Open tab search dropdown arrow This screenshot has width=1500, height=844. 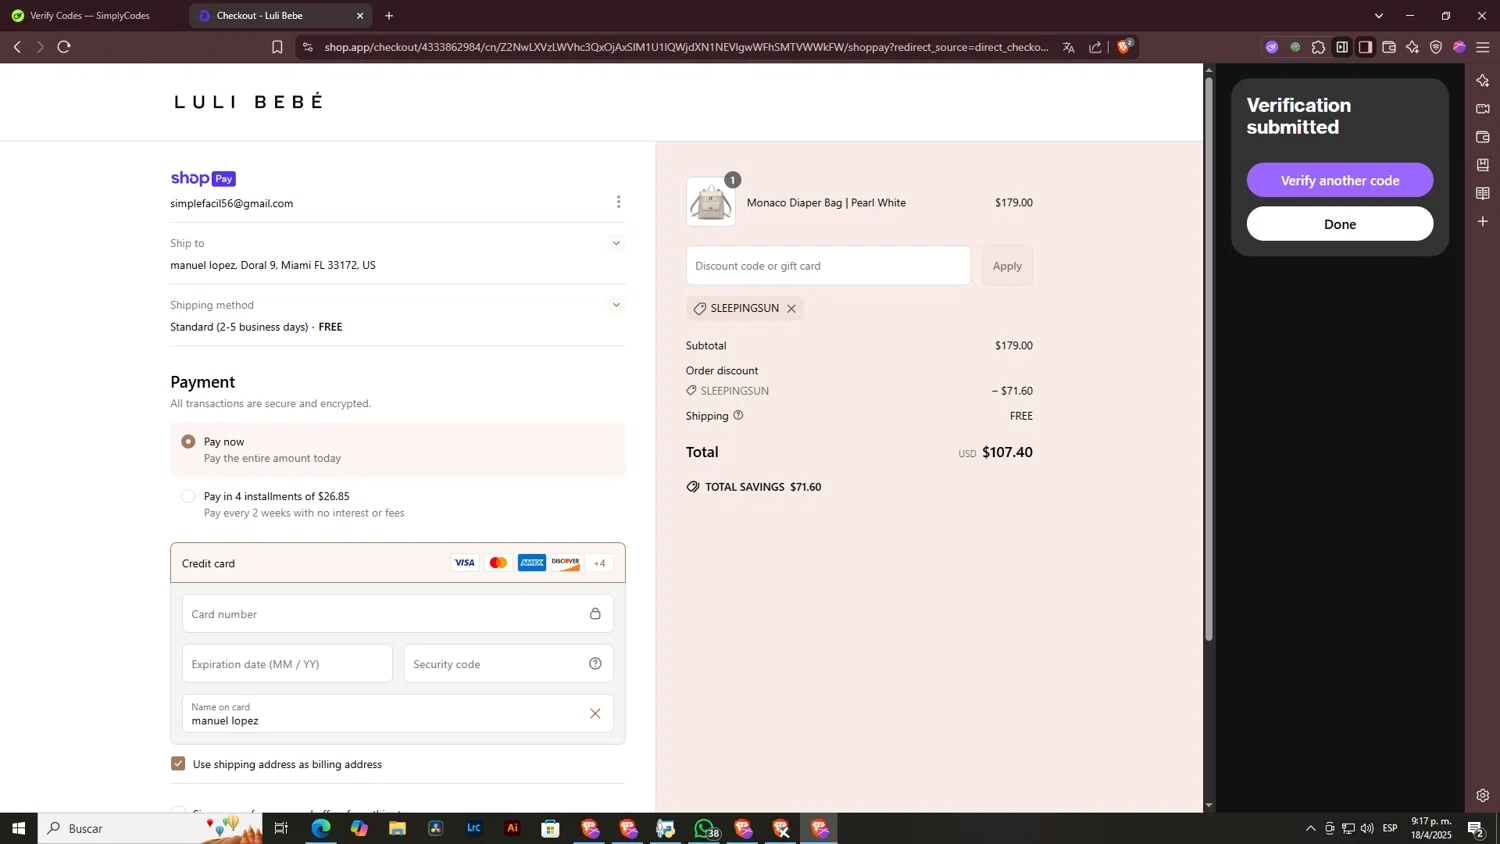click(1378, 16)
